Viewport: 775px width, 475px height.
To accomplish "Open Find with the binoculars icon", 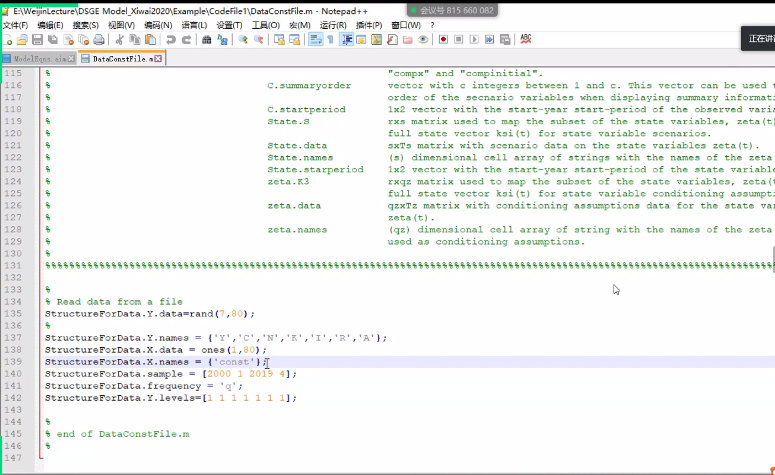I will pyautogui.click(x=207, y=40).
